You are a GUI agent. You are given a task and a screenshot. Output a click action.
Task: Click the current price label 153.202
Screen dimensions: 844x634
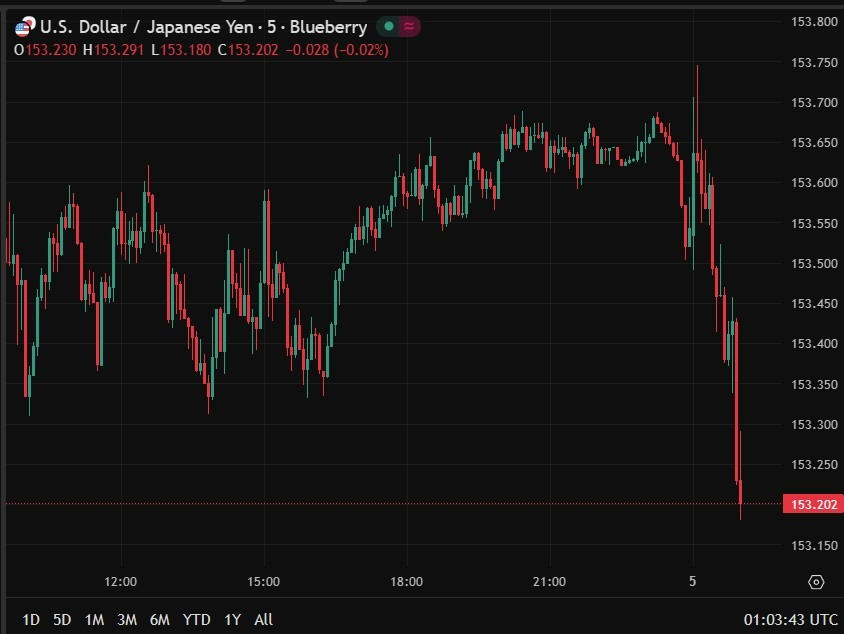[x=811, y=505]
